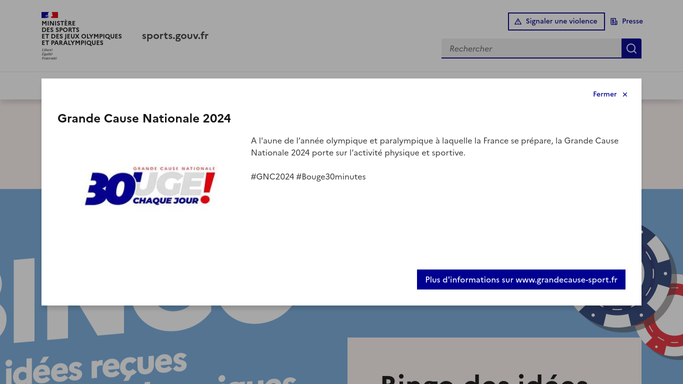Click the magnifier search button
The height and width of the screenshot is (384, 683).
point(631,48)
